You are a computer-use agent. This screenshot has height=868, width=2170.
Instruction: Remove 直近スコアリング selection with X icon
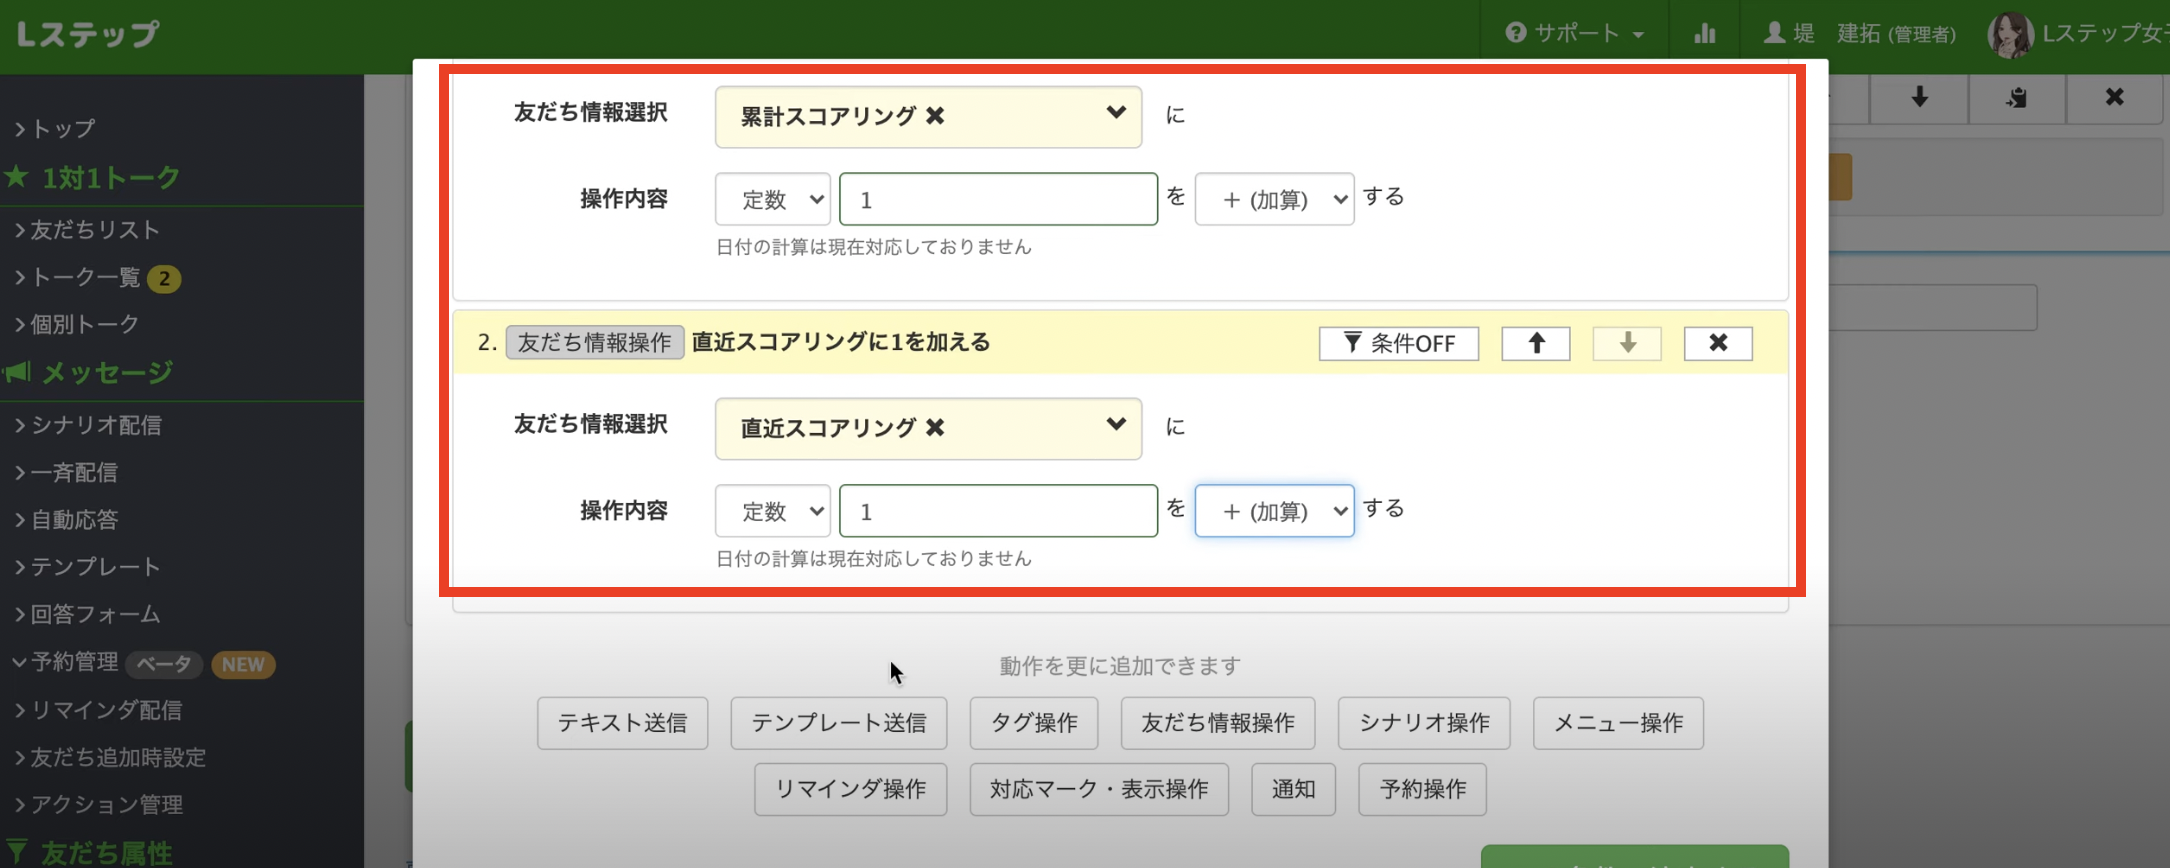(935, 428)
